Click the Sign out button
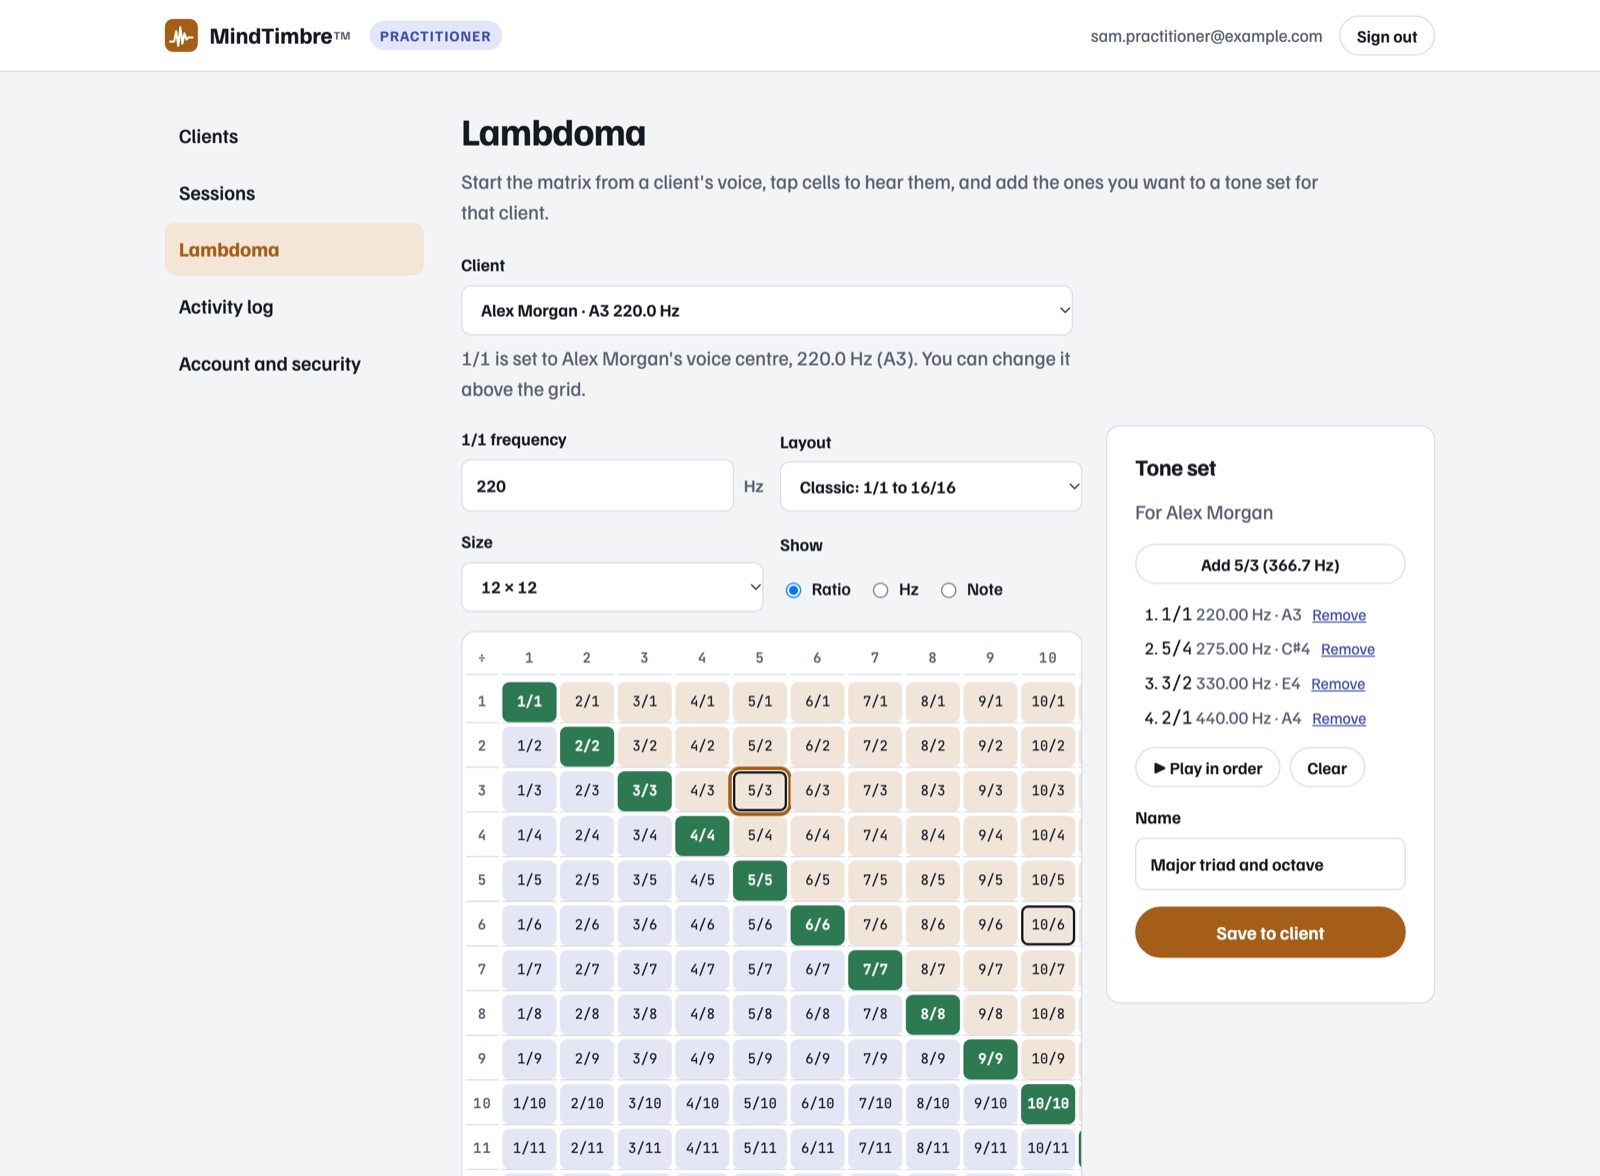Viewport: 1600px width, 1176px height. pyautogui.click(x=1387, y=36)
